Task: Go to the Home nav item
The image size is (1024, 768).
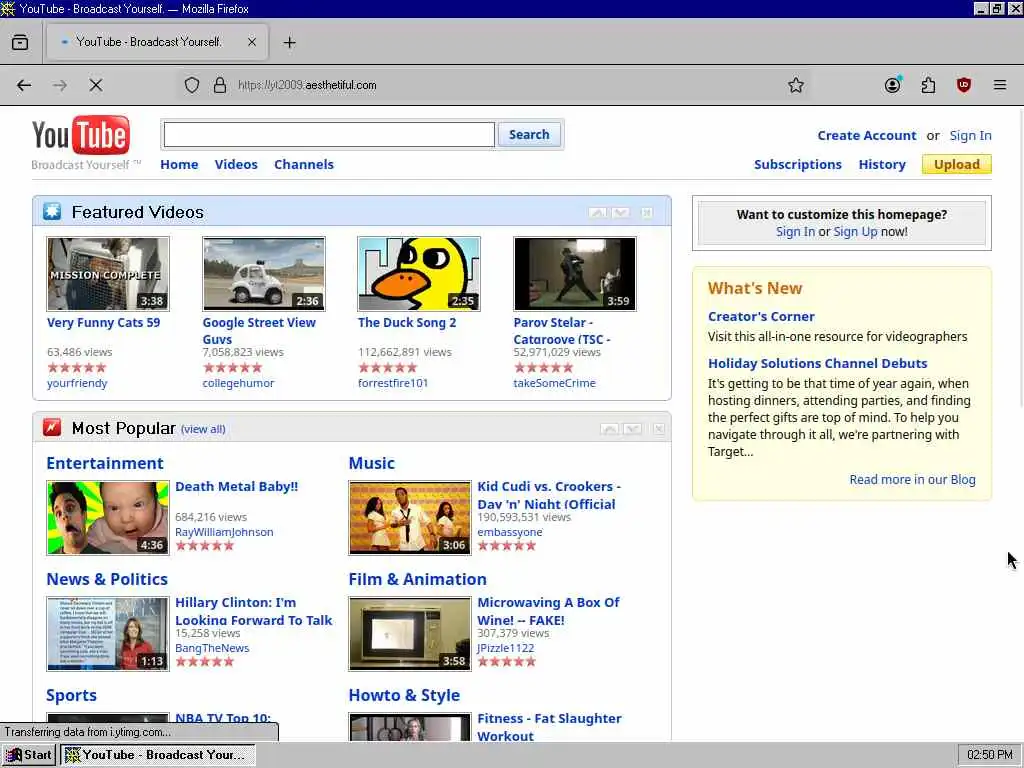Action: [x=179, y=165]
